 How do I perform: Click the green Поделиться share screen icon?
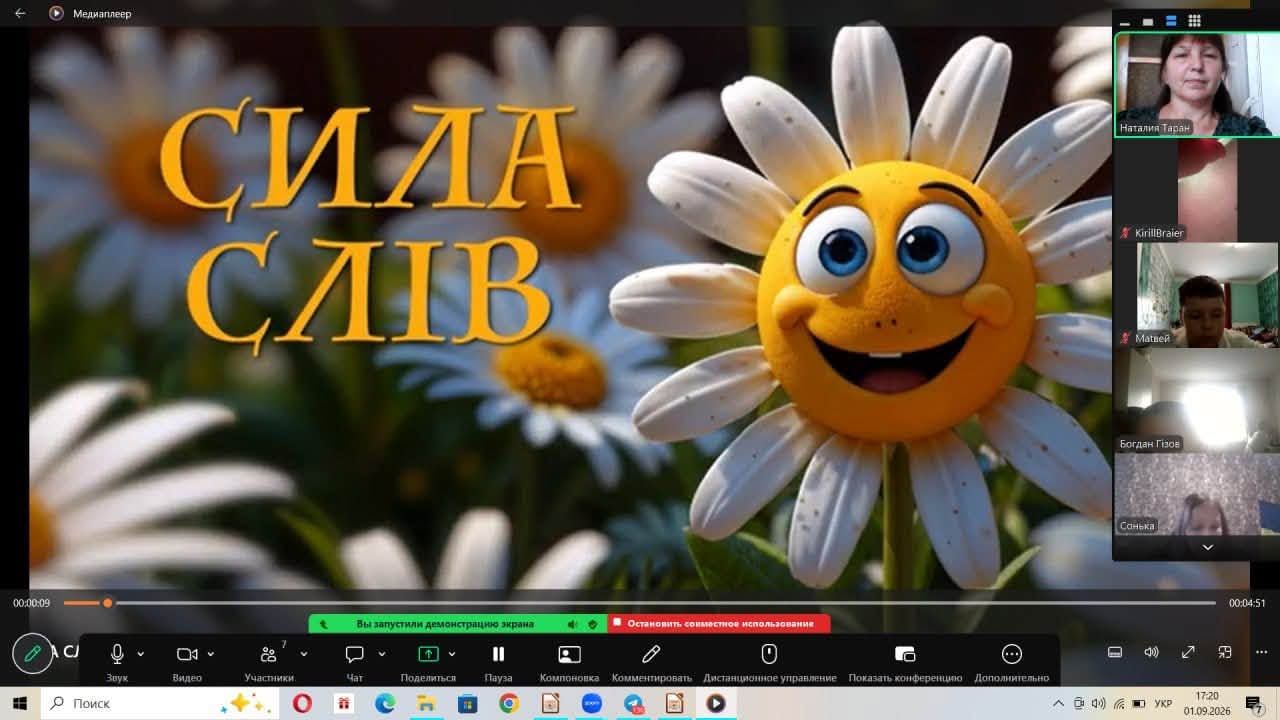(x=428, y=654)
